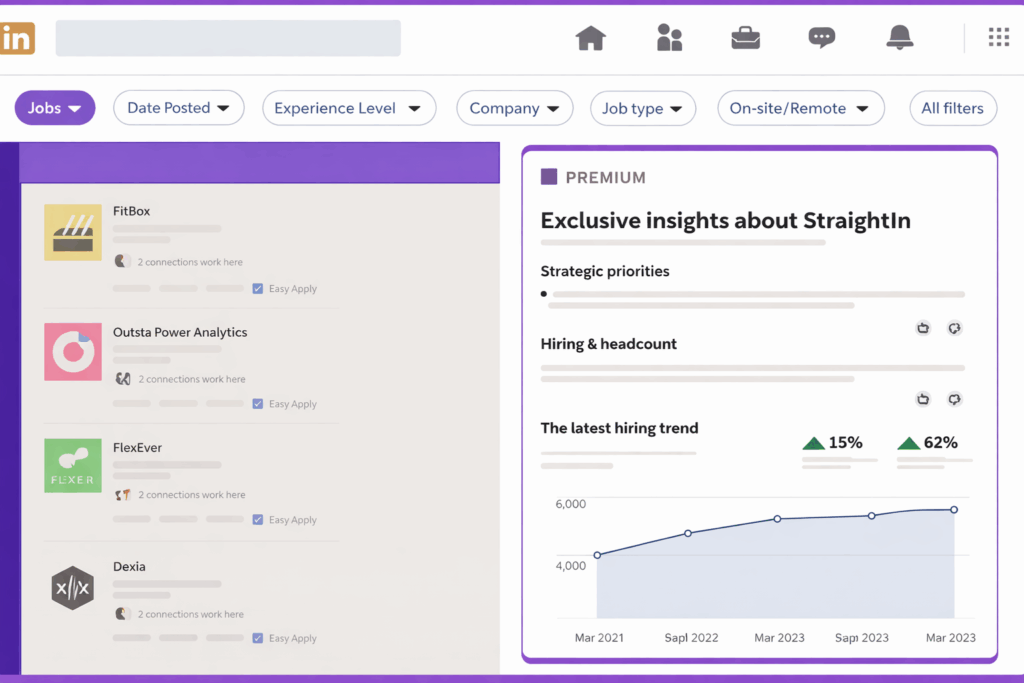Toggle Easy Apply checkbox for FlexEver
Image resolution: width=1024 pixels, height=683 pixels.
click(258, 520)
